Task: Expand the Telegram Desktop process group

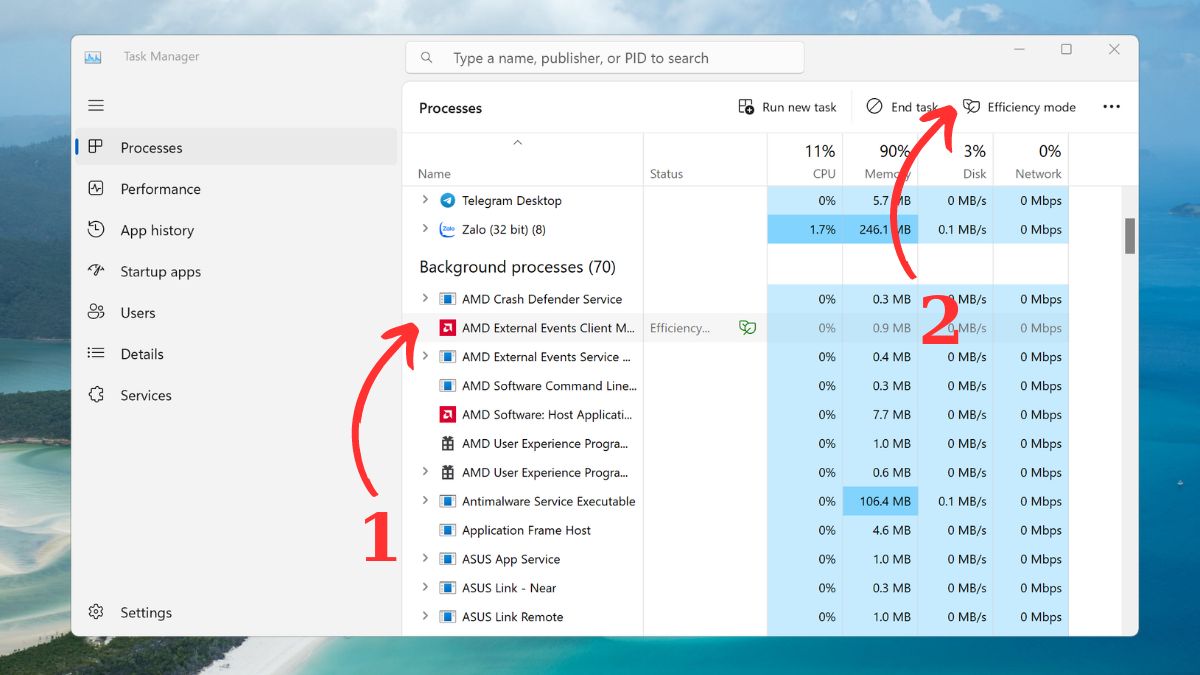Action: point(425,200)
